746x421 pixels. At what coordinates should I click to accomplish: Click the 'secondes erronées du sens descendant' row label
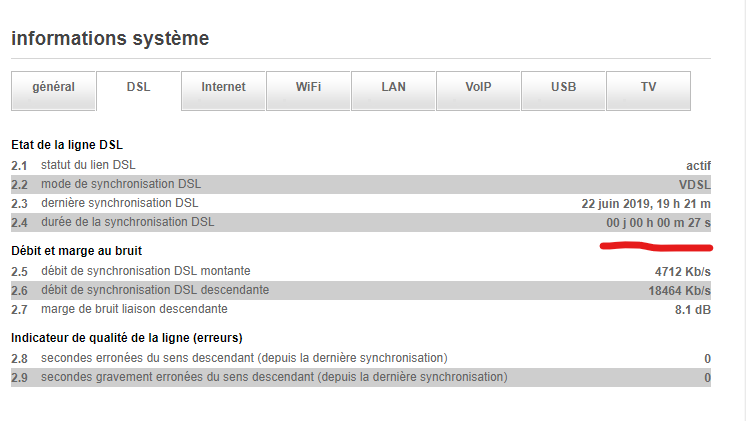(x=243, y=358)
